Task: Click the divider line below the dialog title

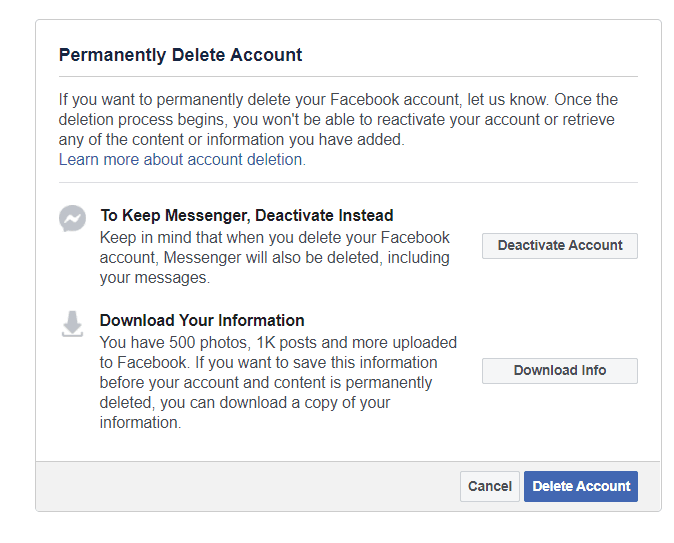Action: click(x=348, y=77)
